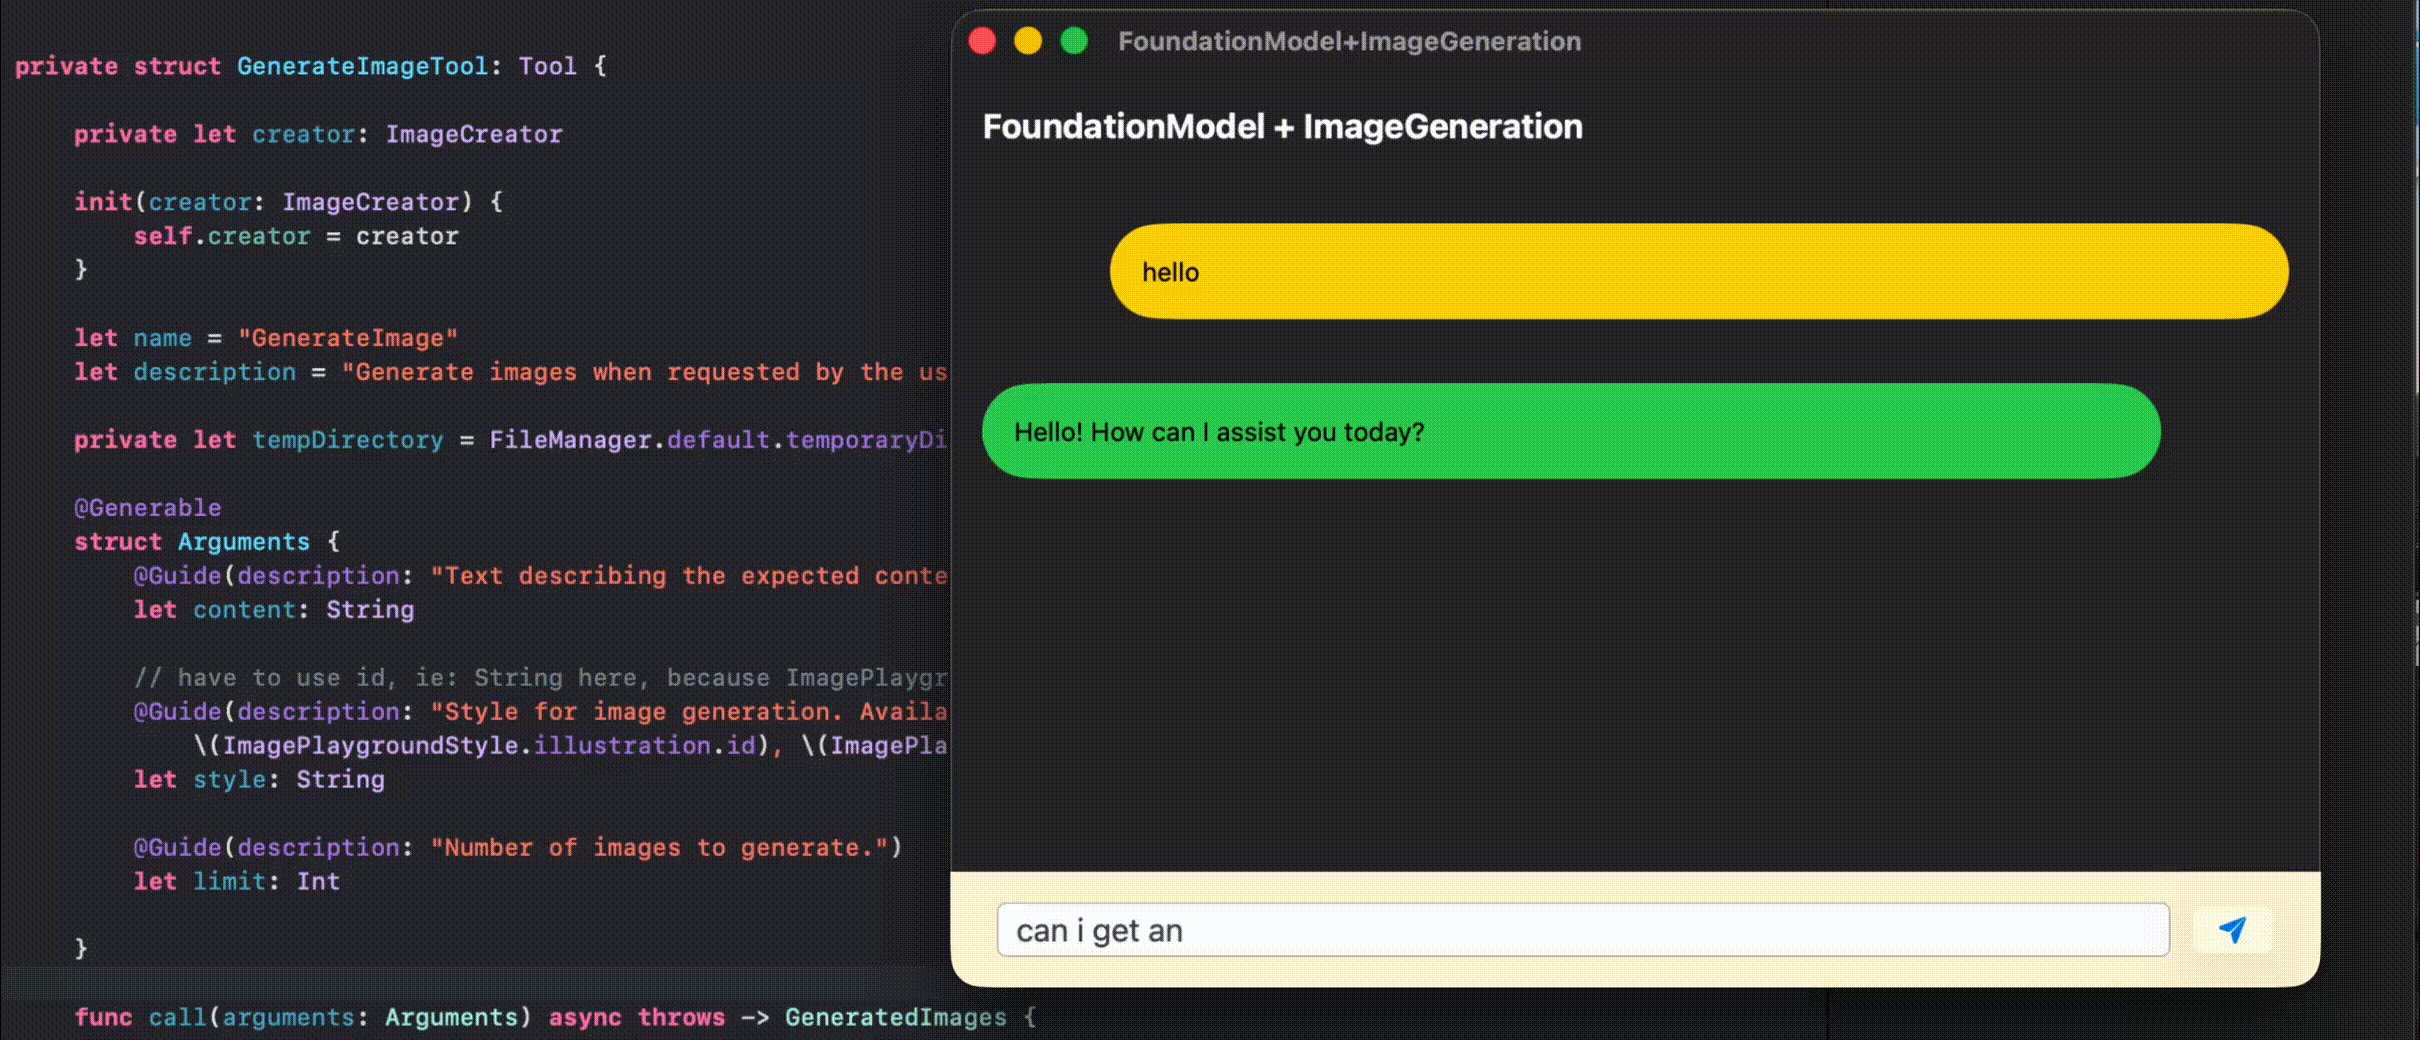Click the green zoom traffic light button
The image size is (2420, 1040).
click(x=1076, y=41)
